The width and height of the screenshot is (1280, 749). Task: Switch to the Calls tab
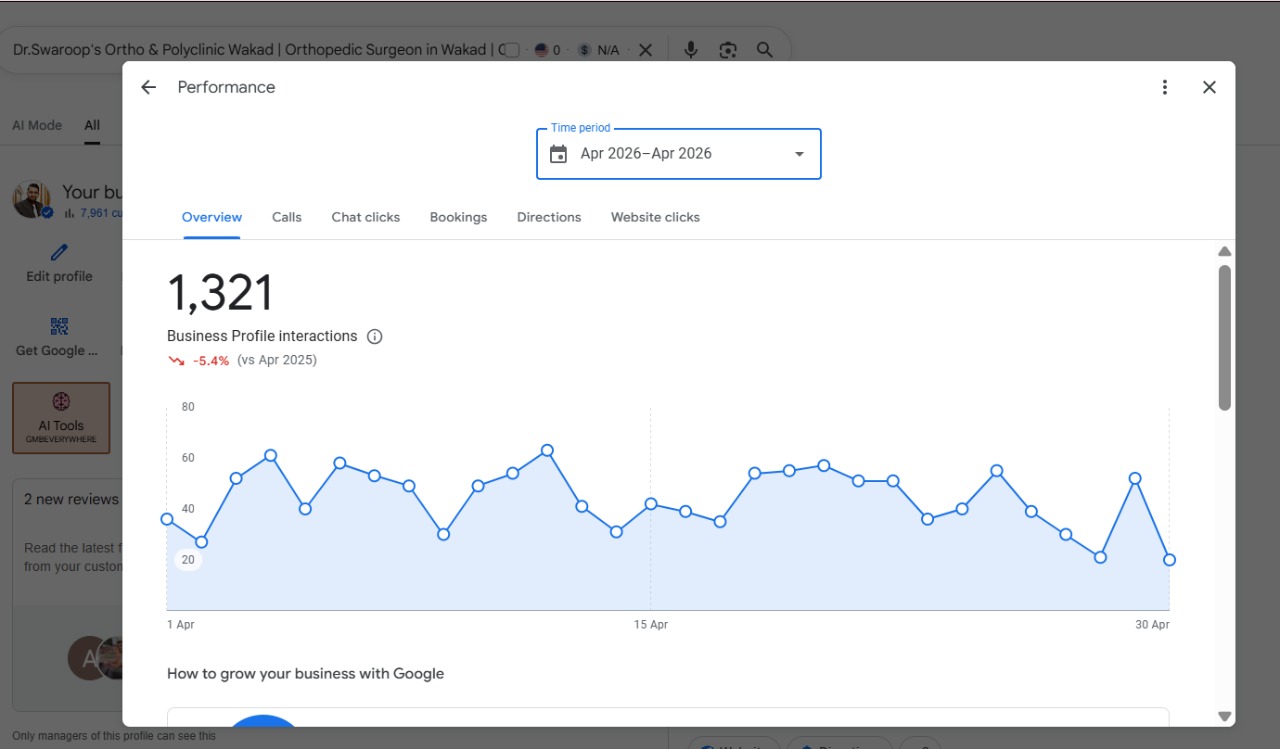coord(287,217)
